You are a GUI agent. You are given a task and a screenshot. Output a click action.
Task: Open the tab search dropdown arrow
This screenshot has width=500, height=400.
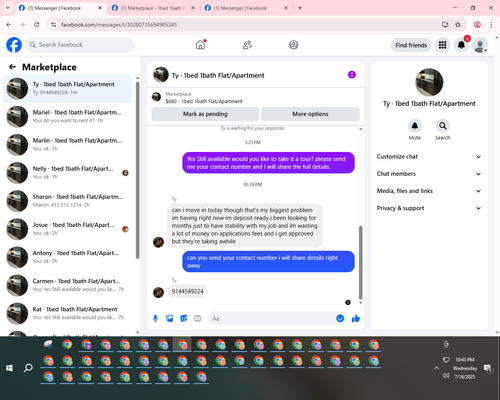tap(8, 8)
